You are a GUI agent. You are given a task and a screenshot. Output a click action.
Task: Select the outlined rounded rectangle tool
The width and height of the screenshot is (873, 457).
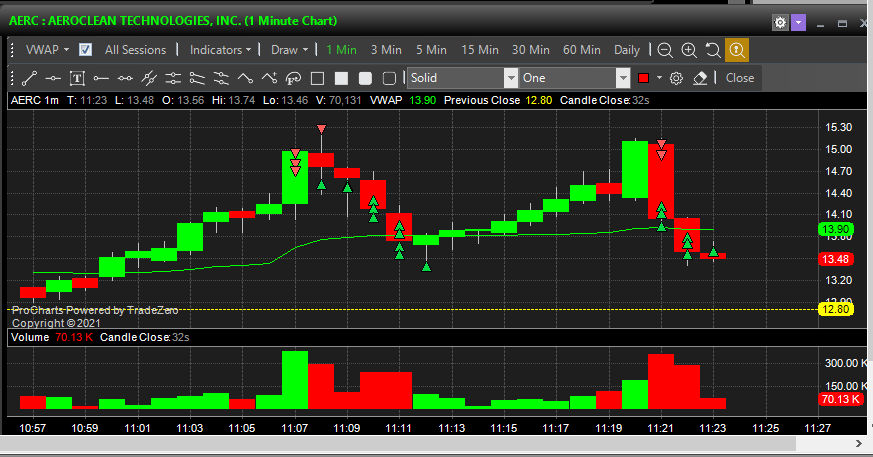(x=389, y=78)
